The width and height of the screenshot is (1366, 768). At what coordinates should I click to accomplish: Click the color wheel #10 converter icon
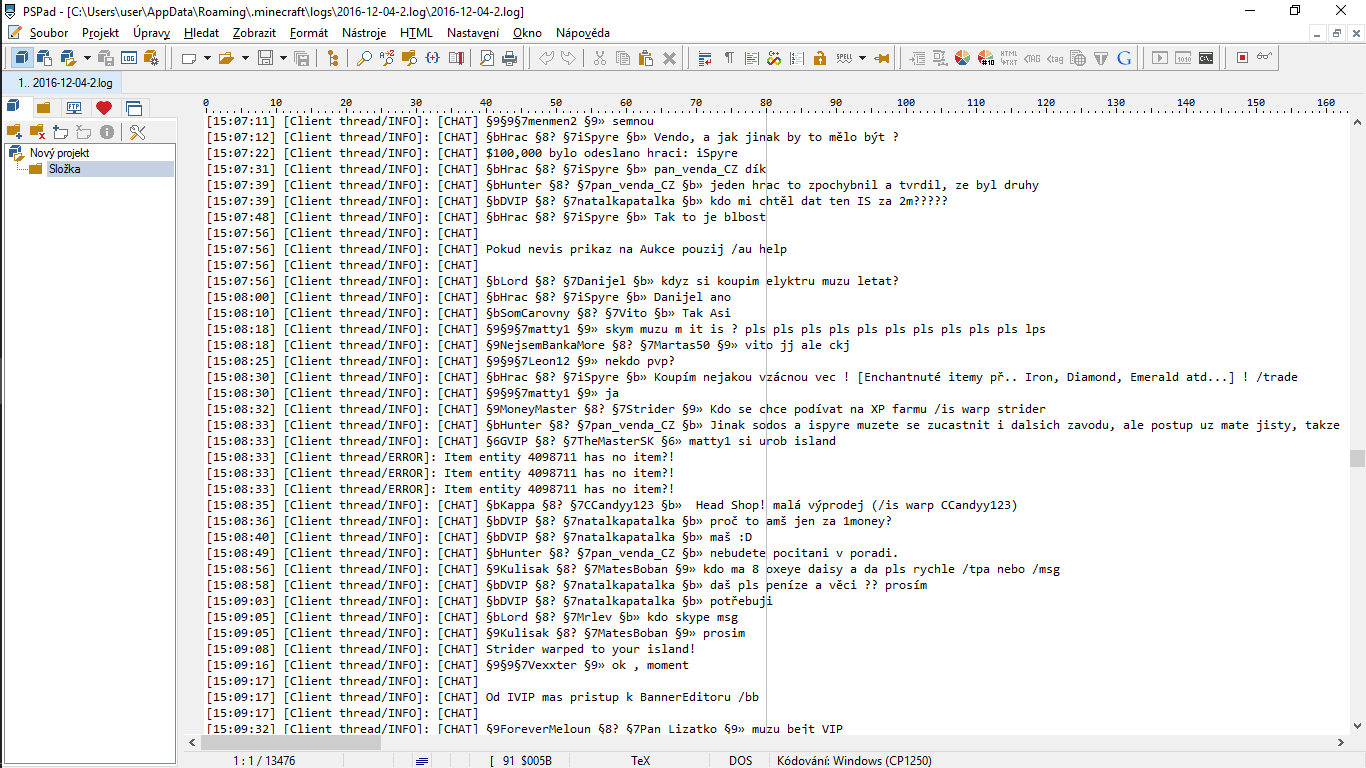pos(986,58)
